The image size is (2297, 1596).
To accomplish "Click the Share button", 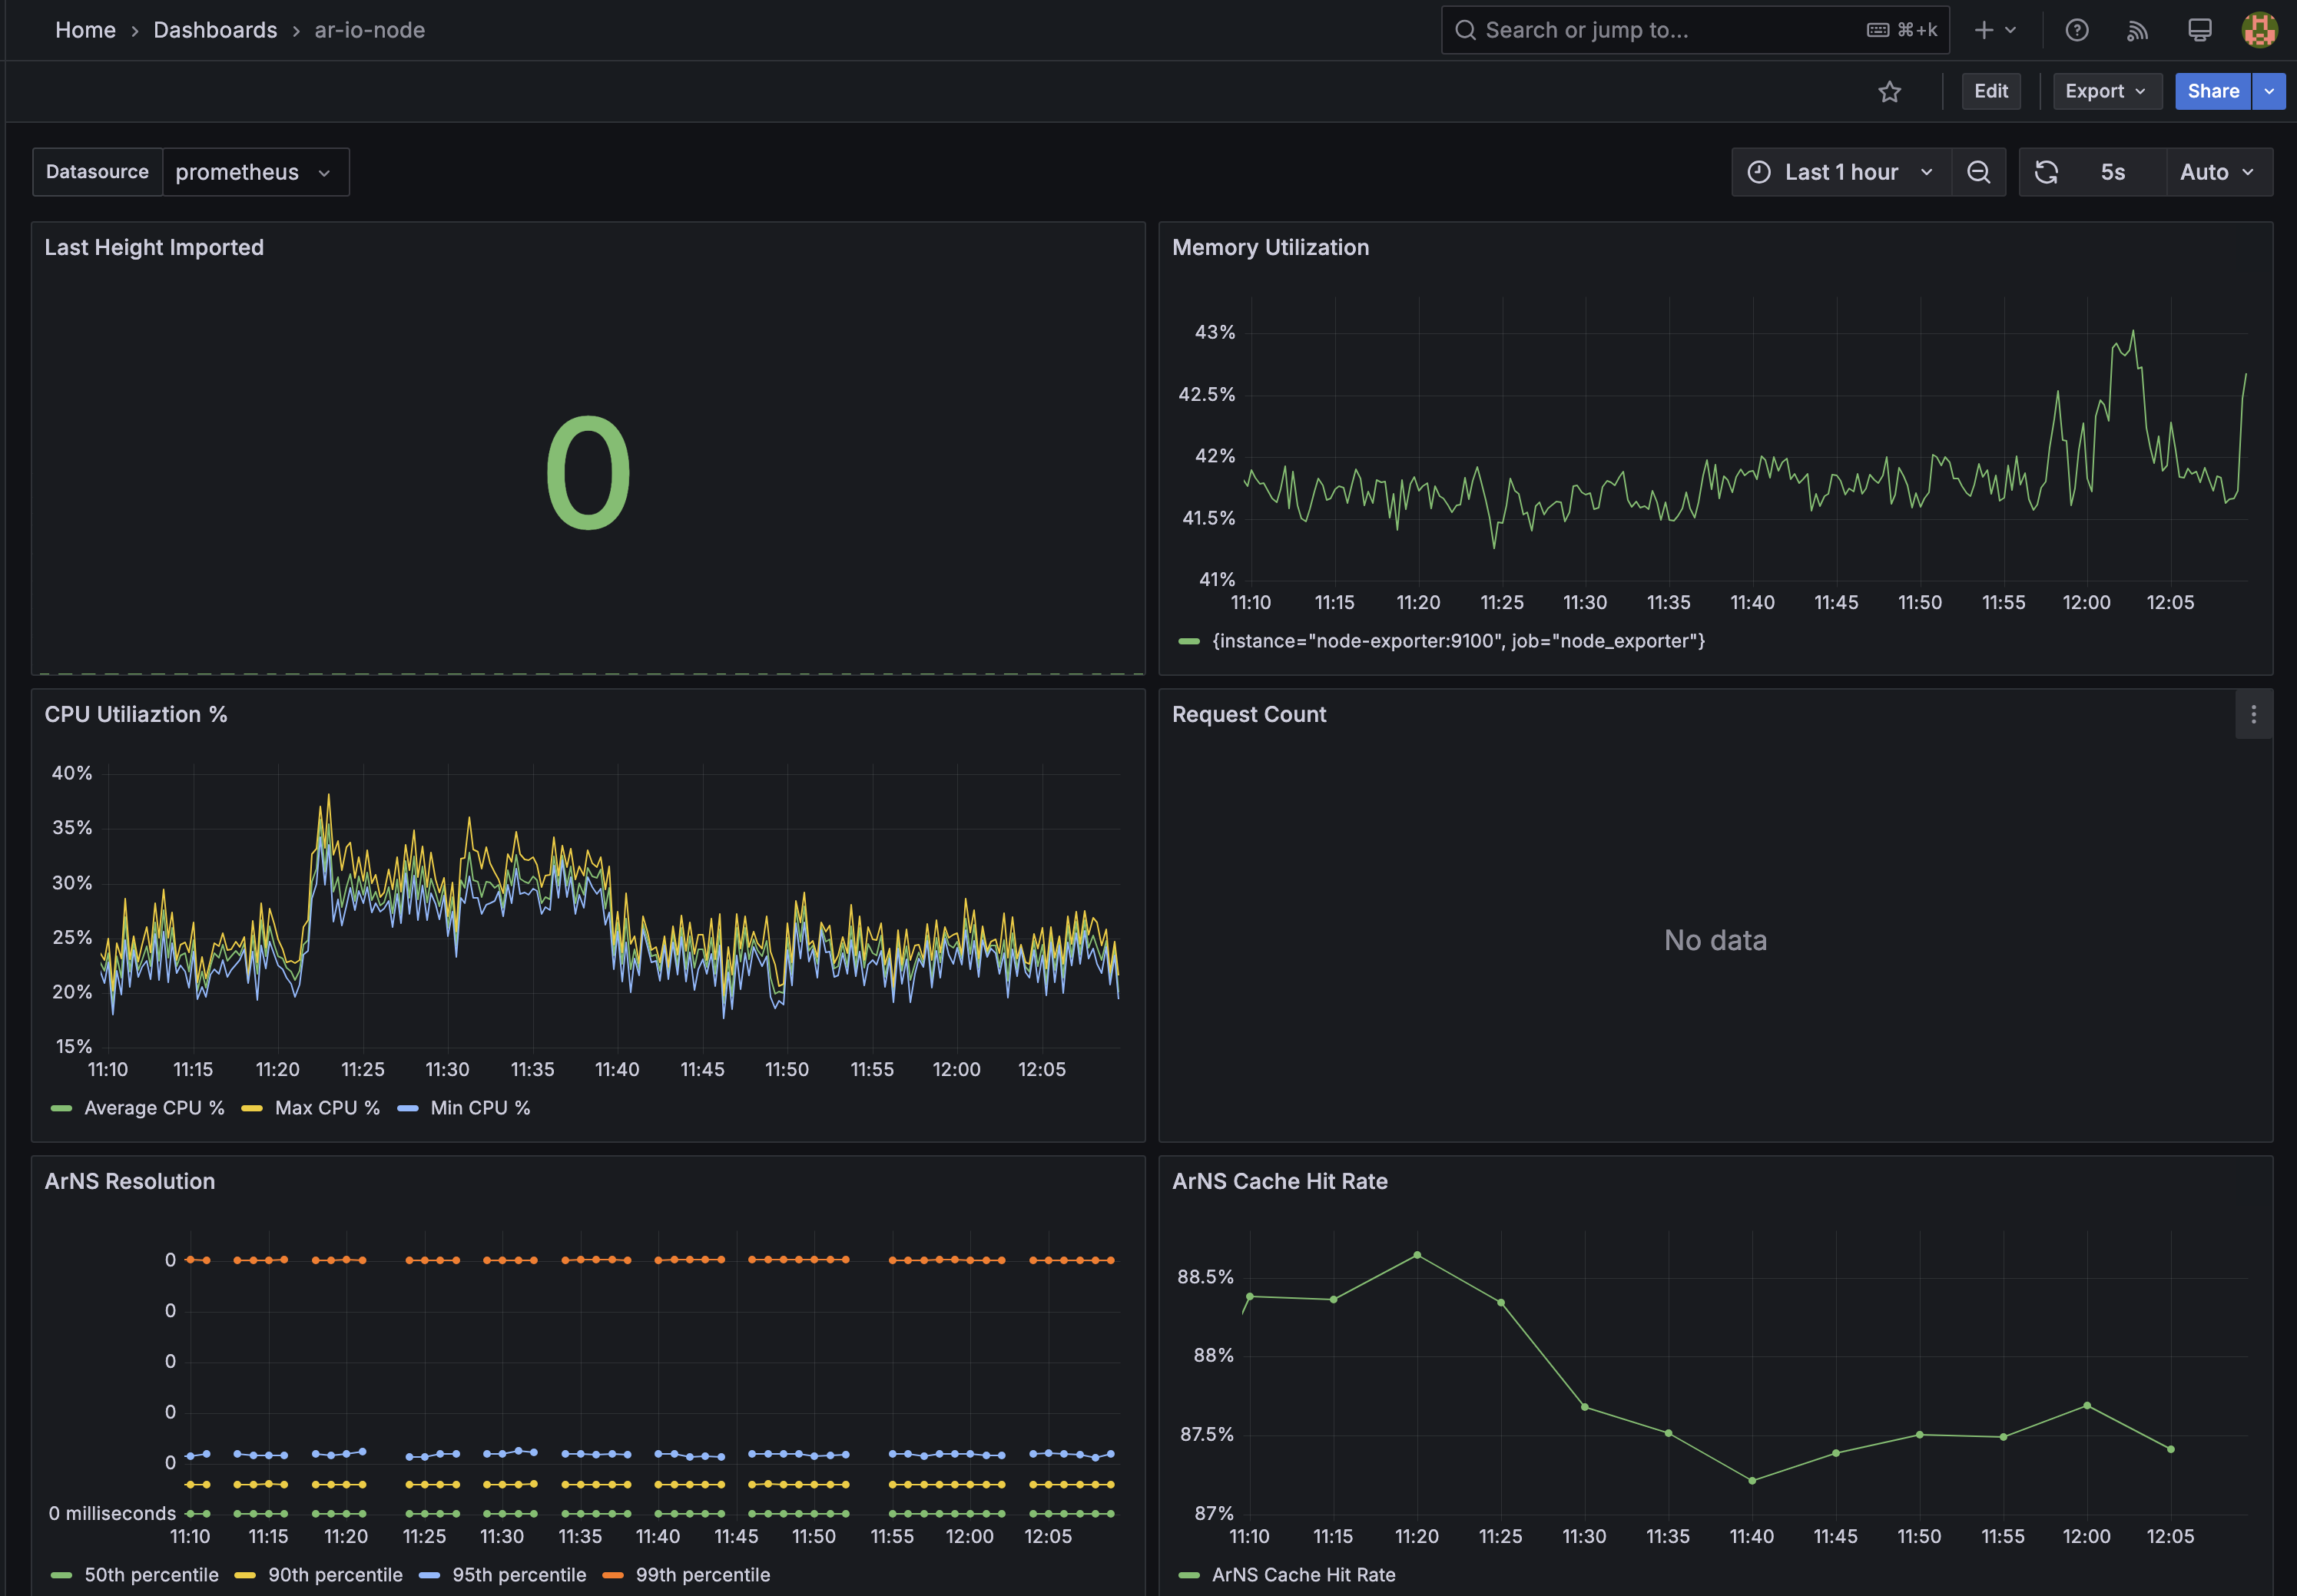I will point(2211,91).
